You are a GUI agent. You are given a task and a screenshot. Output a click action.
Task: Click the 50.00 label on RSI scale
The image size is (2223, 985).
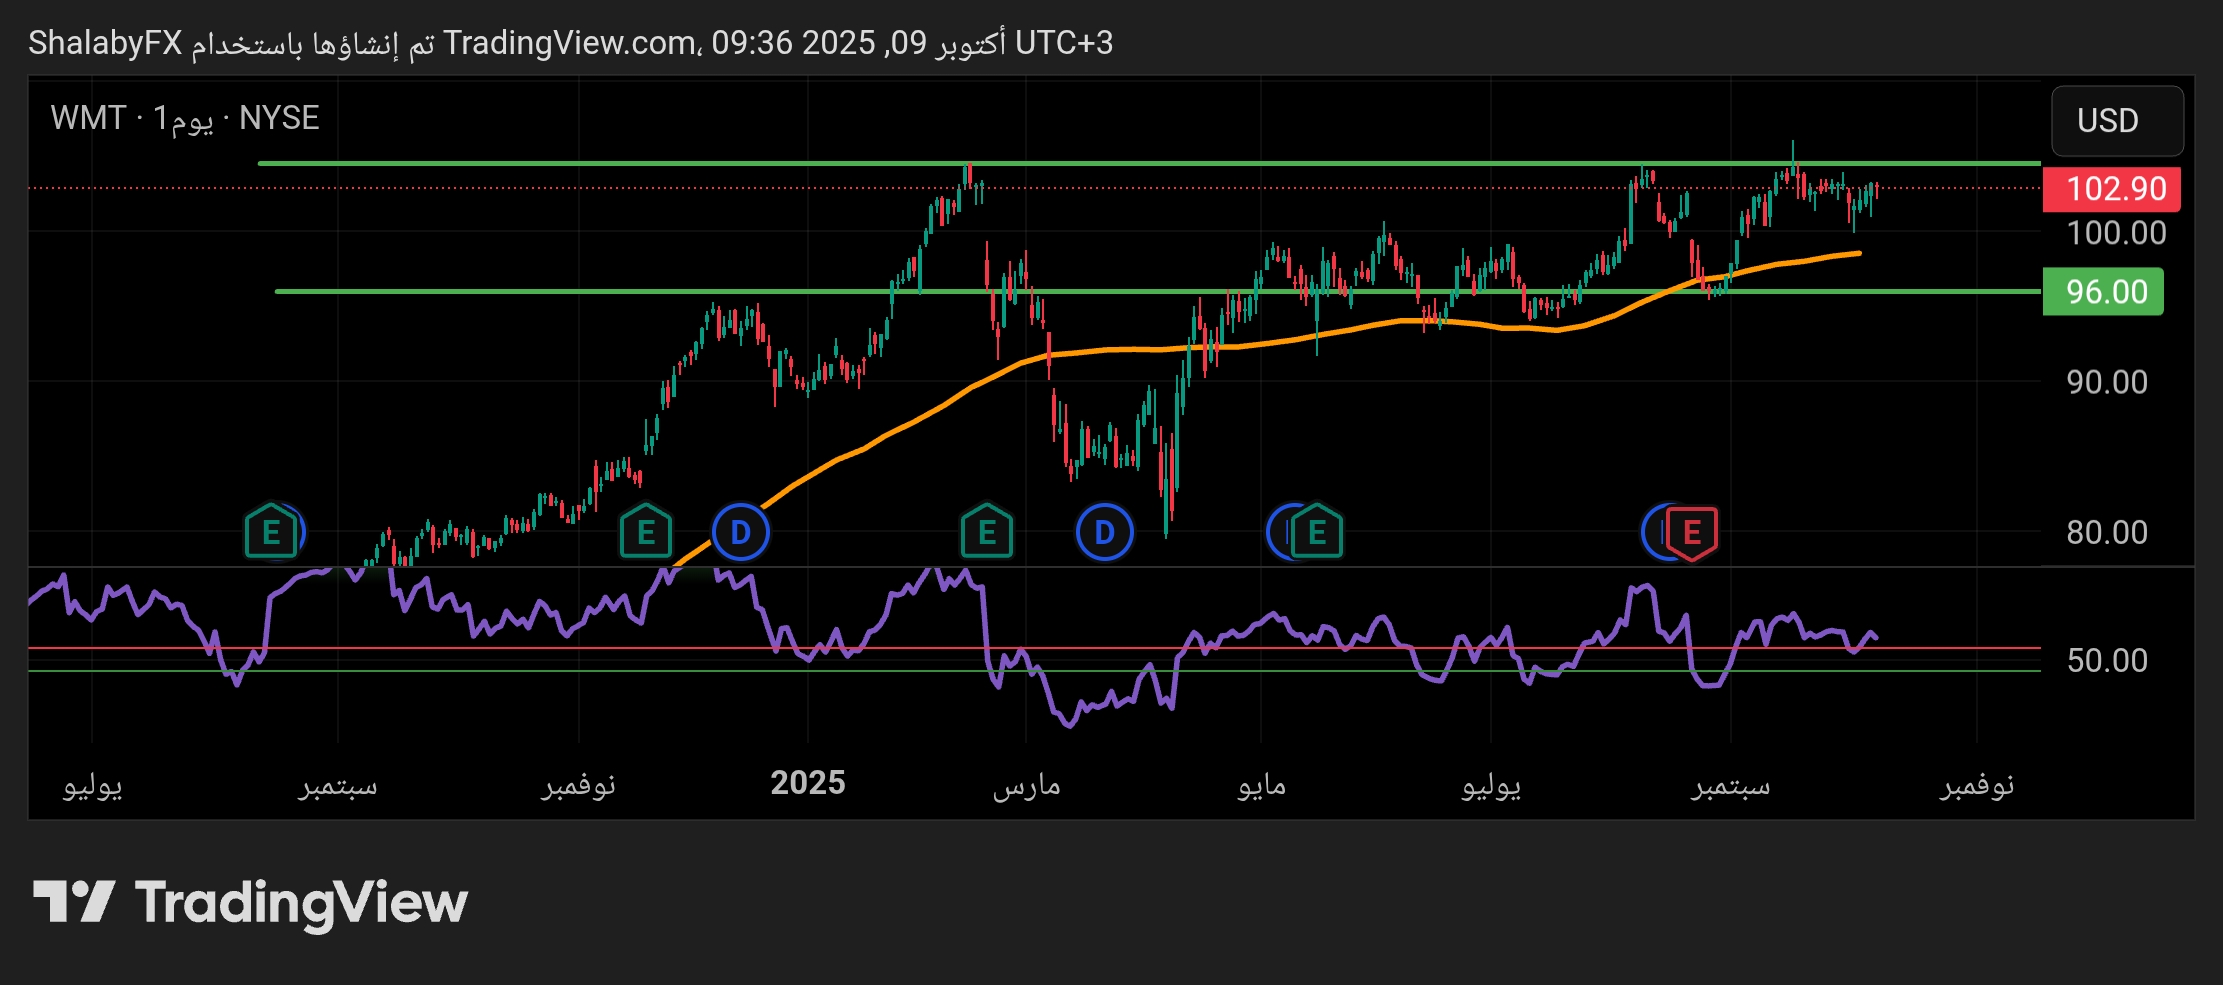click(x=2106, y=661)
